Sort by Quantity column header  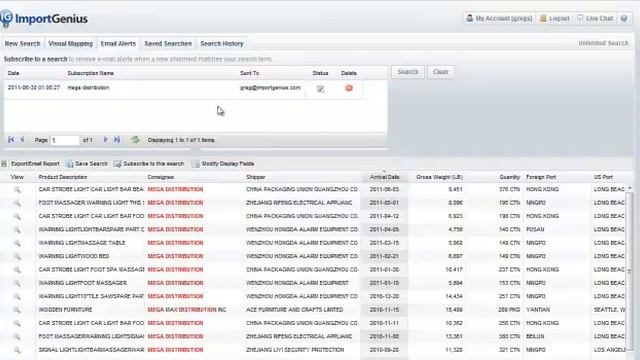pos(509,177)
